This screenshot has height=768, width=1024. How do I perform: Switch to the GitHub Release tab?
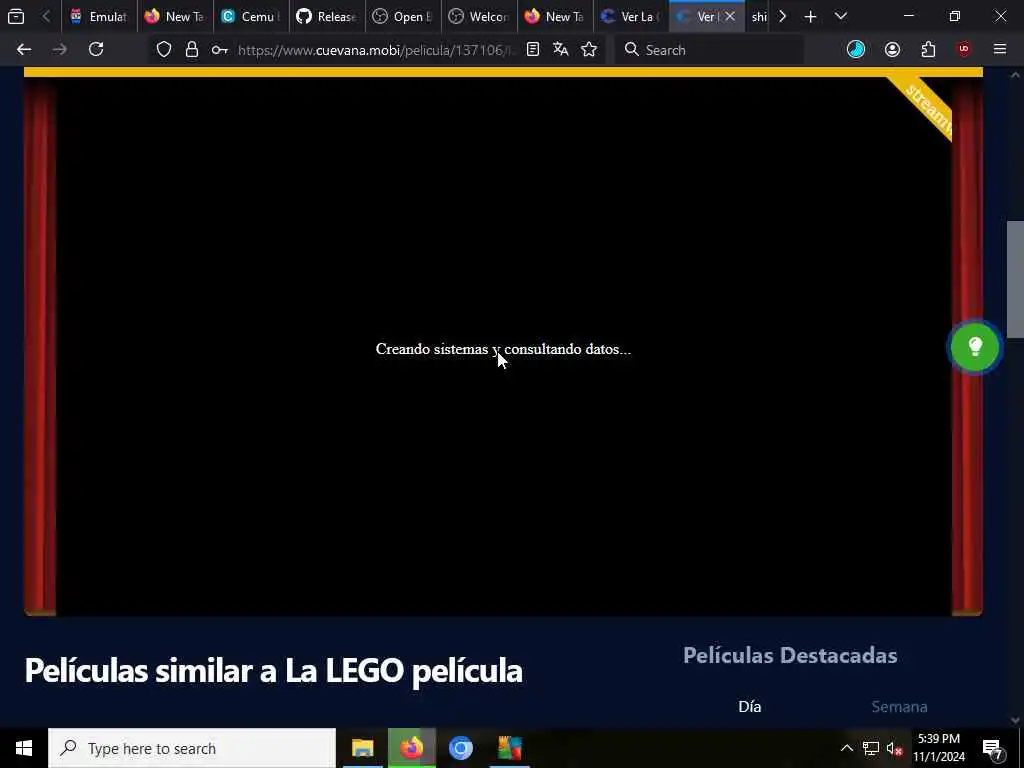(327, 16)
